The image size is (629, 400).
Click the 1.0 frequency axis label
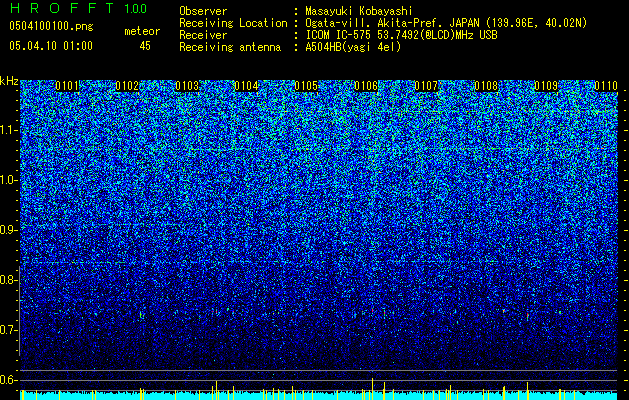[9, 180]
